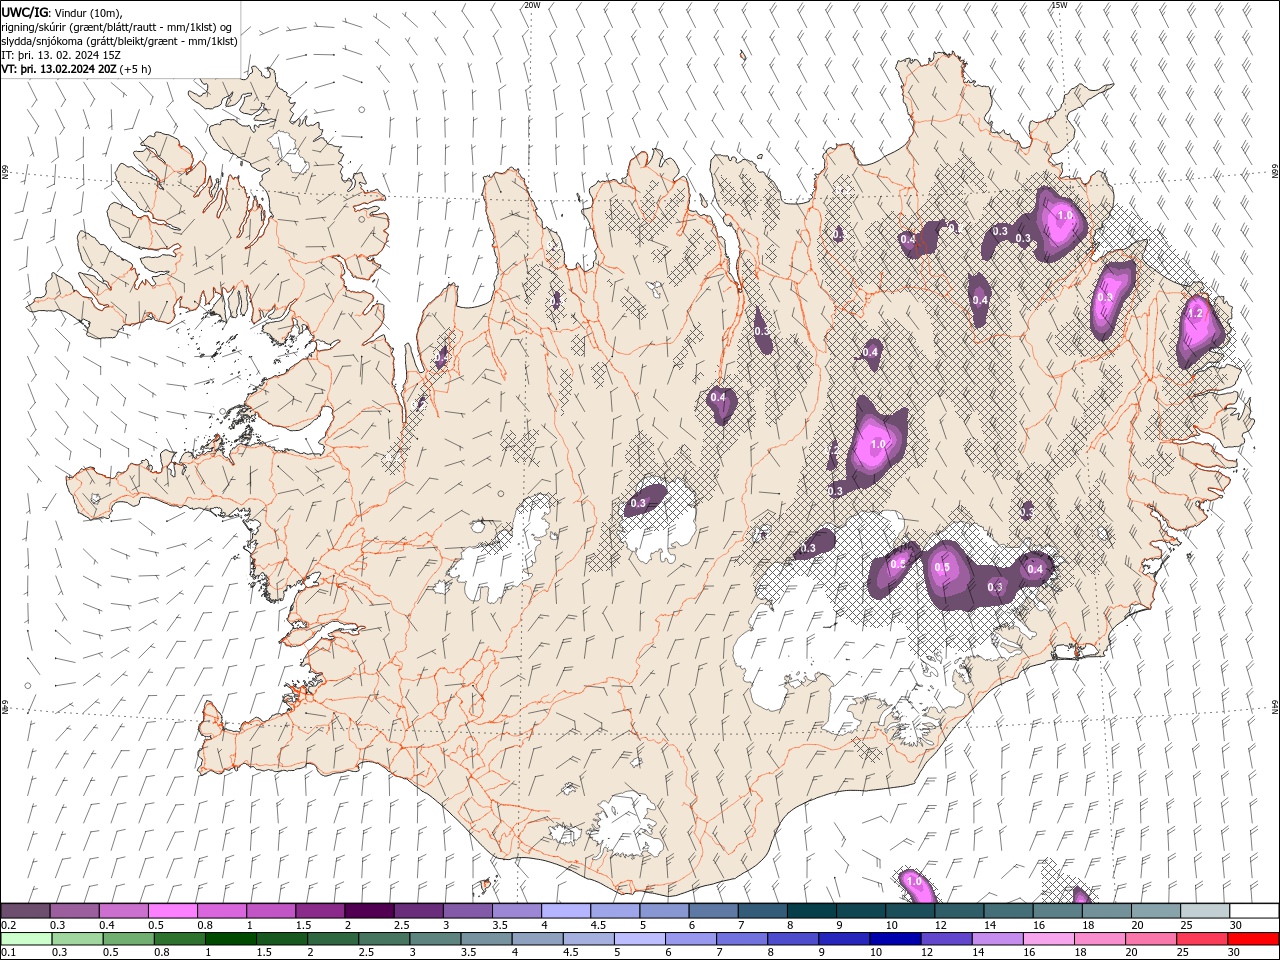Select the bright red swatch labeled 30 in lower legend row
This screenshot has height=960, width=1280.
1253,939
